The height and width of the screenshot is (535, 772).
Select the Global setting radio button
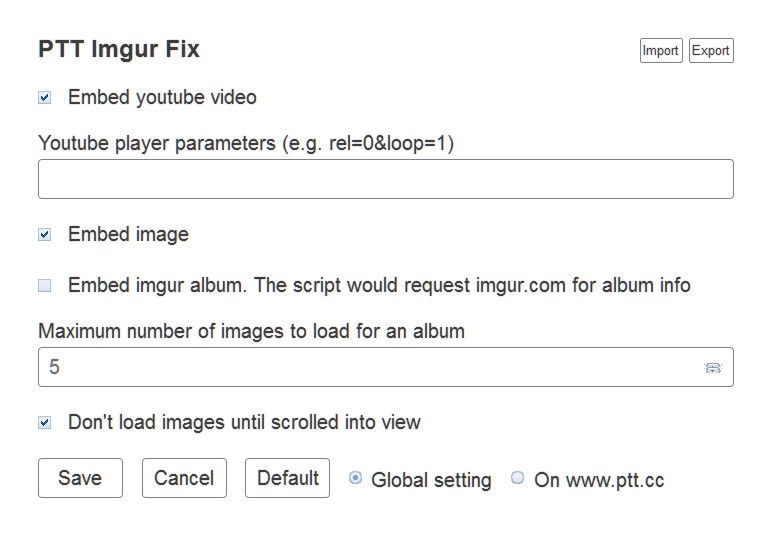[x=355, y=478]
